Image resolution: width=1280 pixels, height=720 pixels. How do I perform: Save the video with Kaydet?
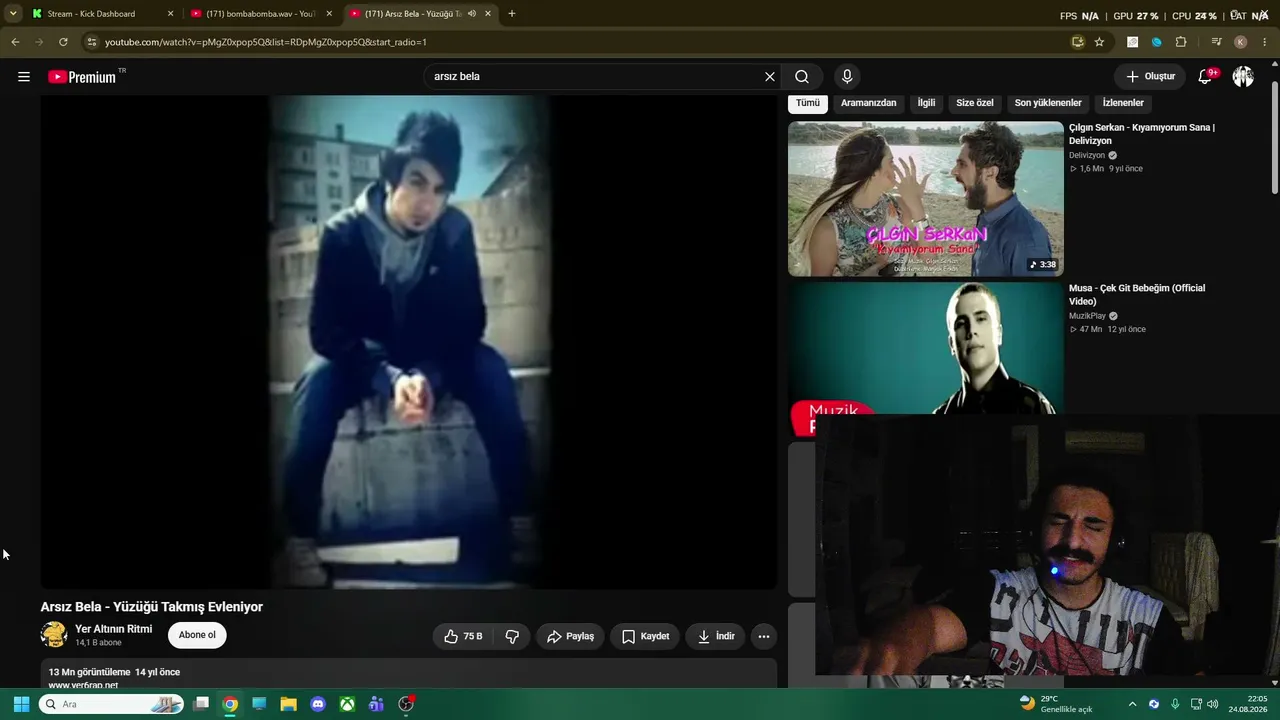click(645, 636)
